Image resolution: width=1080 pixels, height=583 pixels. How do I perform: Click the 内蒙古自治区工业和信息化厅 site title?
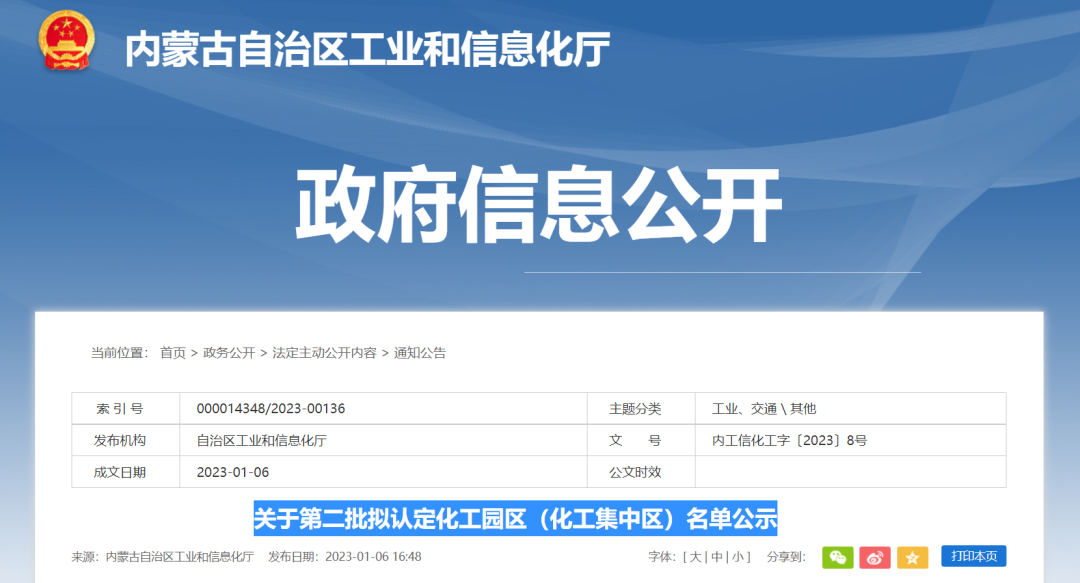point(367,50)
